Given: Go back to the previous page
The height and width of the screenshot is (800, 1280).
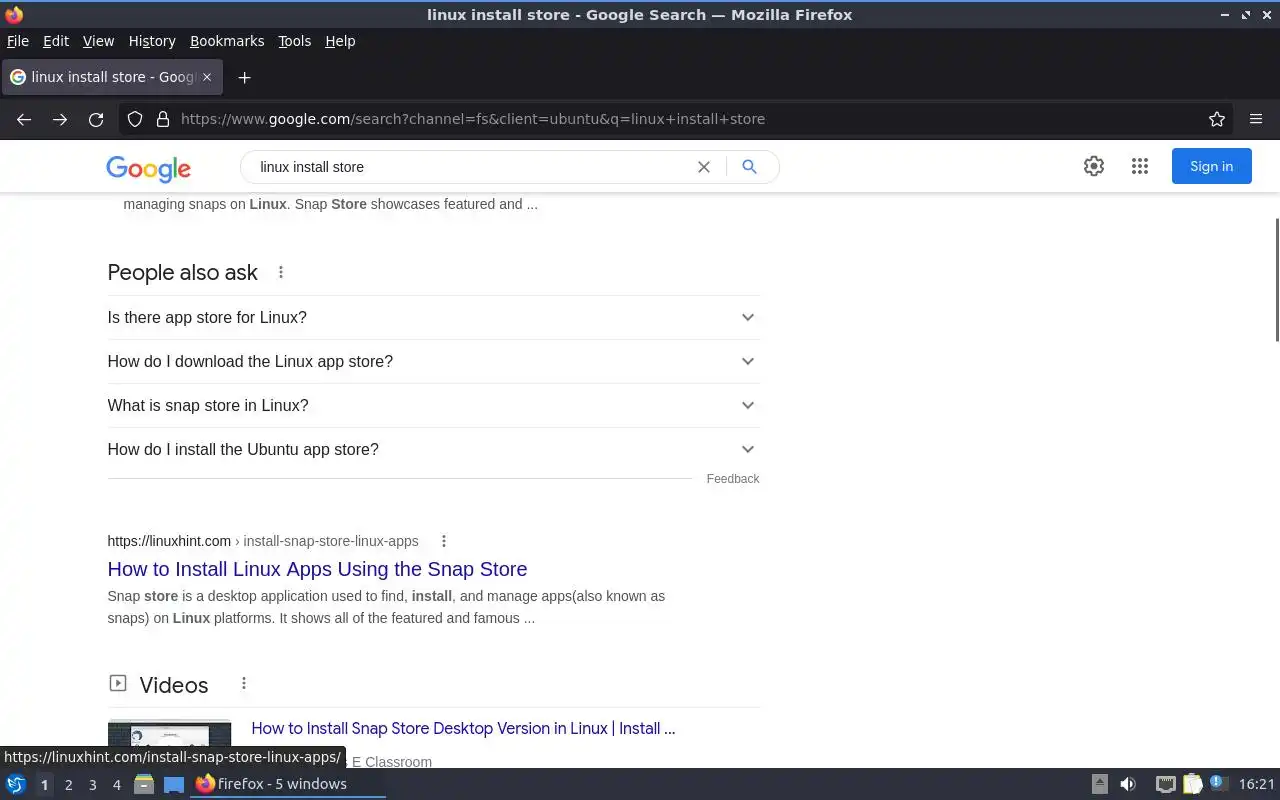Looking at the screenshot, I should pyautogui.click(x=24, y=119).
